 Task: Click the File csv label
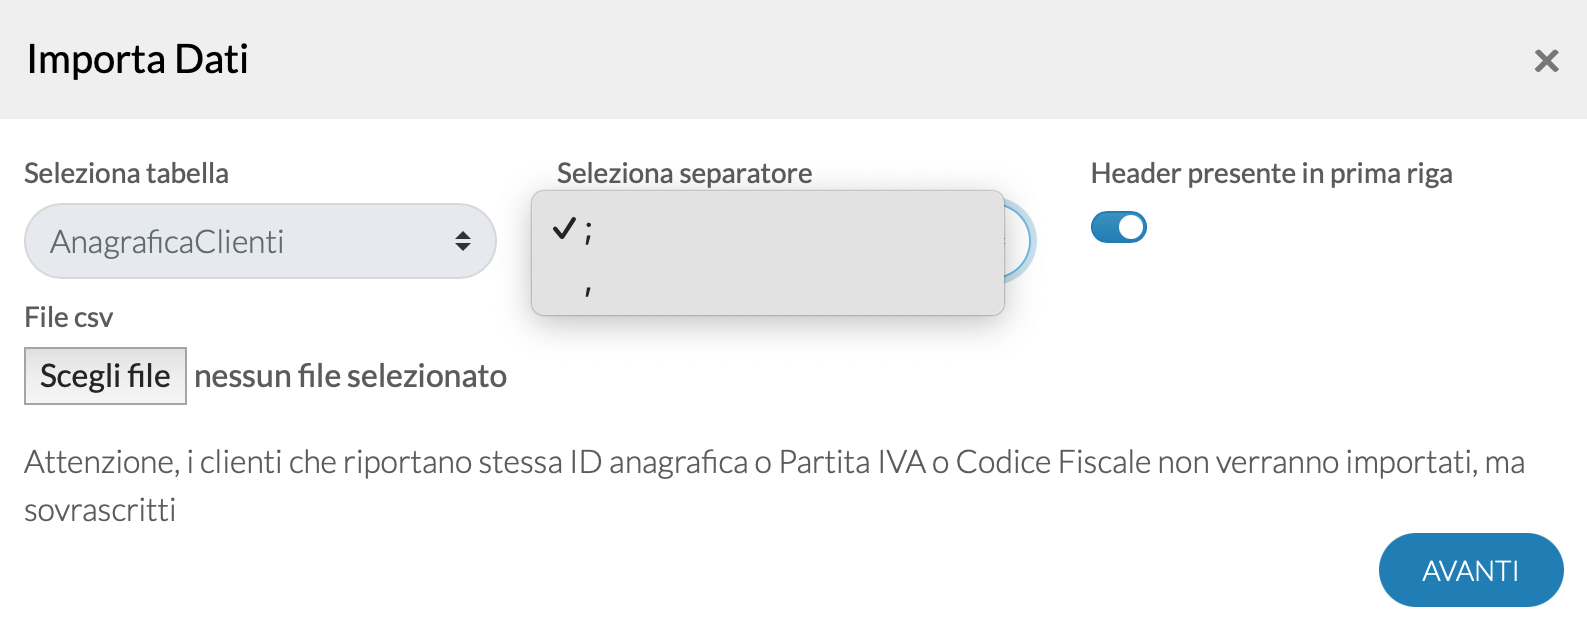click(x=68, y=317)
